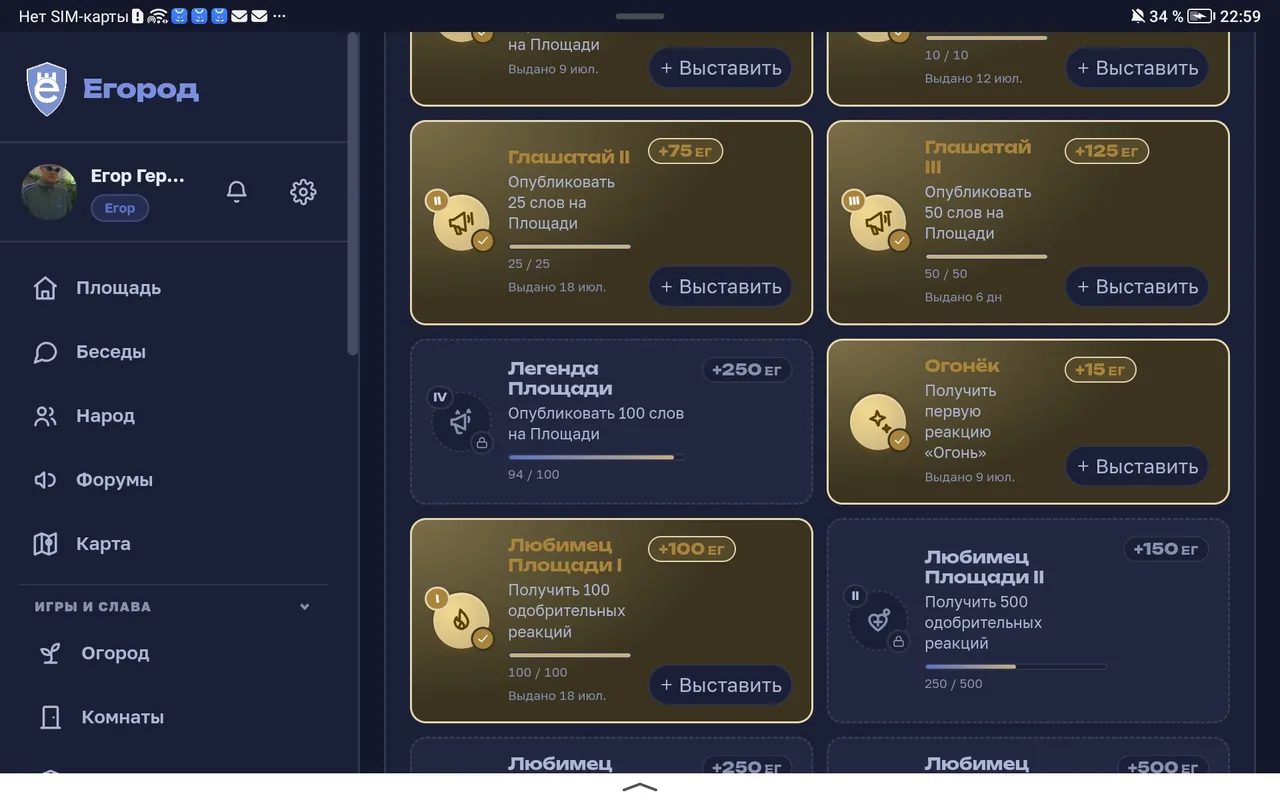Open notifications bell icon
Viewport: 1280px width, 800px height.
(x=237, y=191)
